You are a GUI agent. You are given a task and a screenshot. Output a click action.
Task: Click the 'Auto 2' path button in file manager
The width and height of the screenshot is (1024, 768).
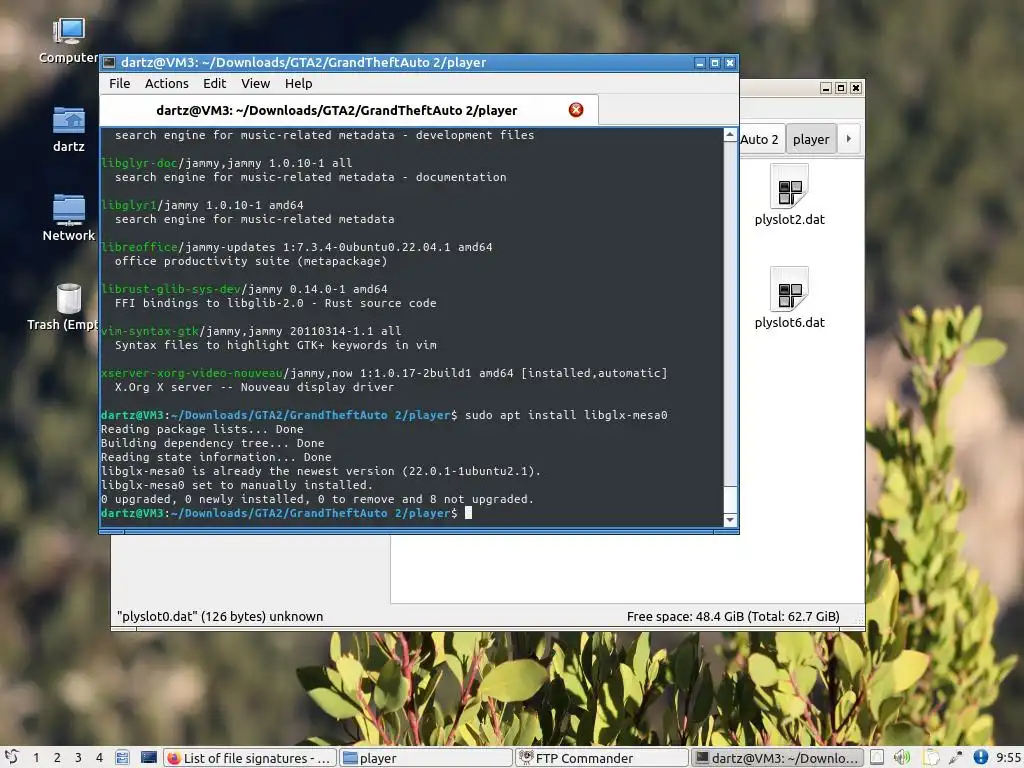[761, 139]
